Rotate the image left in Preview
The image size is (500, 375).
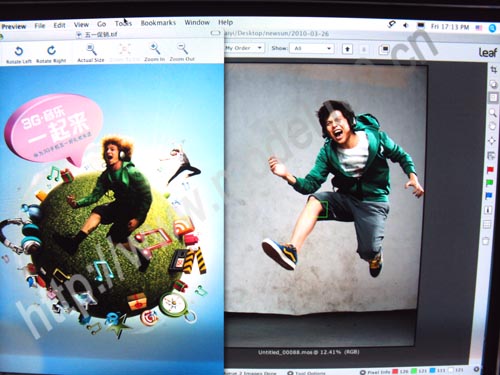[19, 54]
